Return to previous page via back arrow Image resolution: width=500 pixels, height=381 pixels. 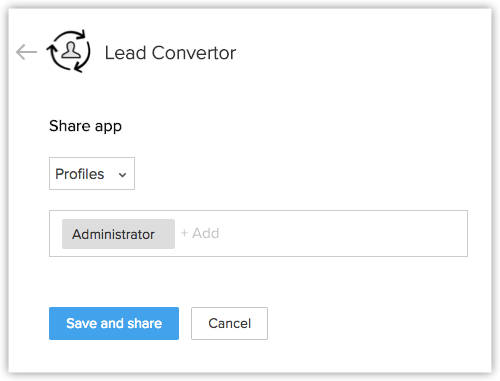tap(26, 52)
